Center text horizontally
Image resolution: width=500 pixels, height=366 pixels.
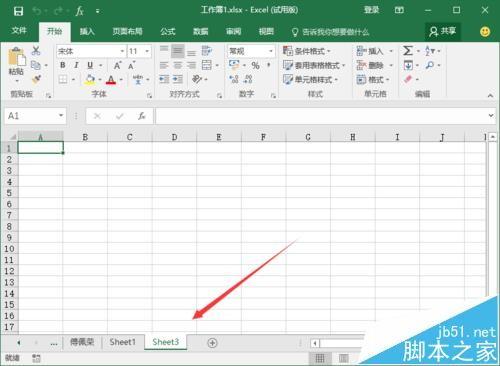178,65
